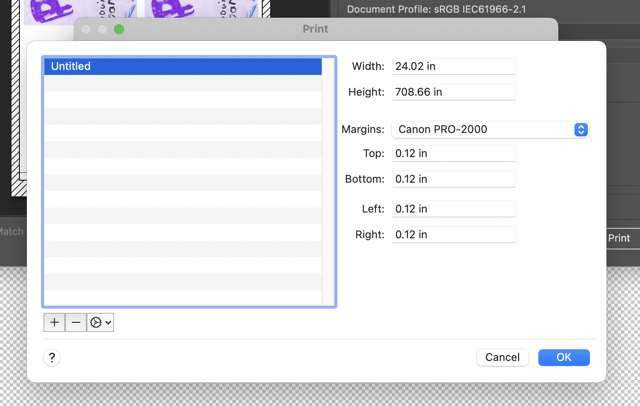The image size is (640, 406).
Task: Click the green zoom button on Print window
Action: (119, 30)
